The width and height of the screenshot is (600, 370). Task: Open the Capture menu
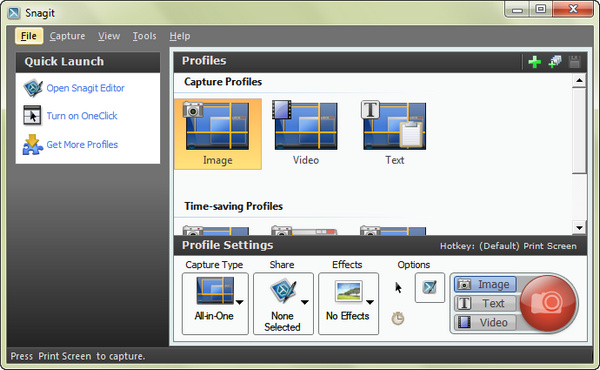67,36
